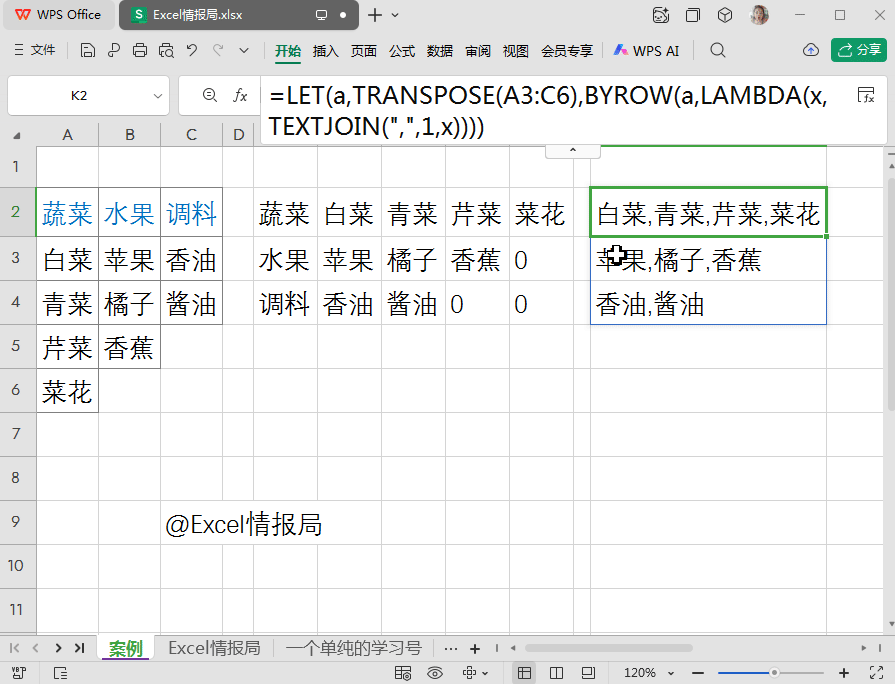Switch to Normal view button
The width and height of the screenshot is (895, 684).
[524, 673]
